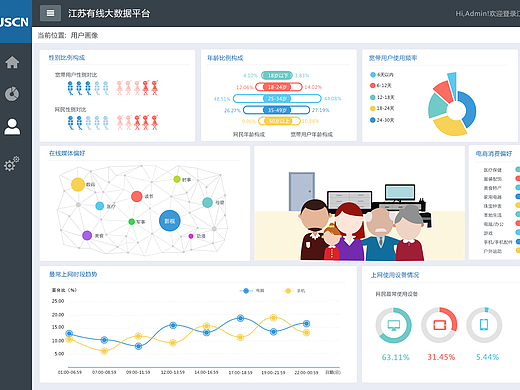Select the yellow 50岁以上 age bar
The width and height of the screenshot is (520, 390).
279,121
